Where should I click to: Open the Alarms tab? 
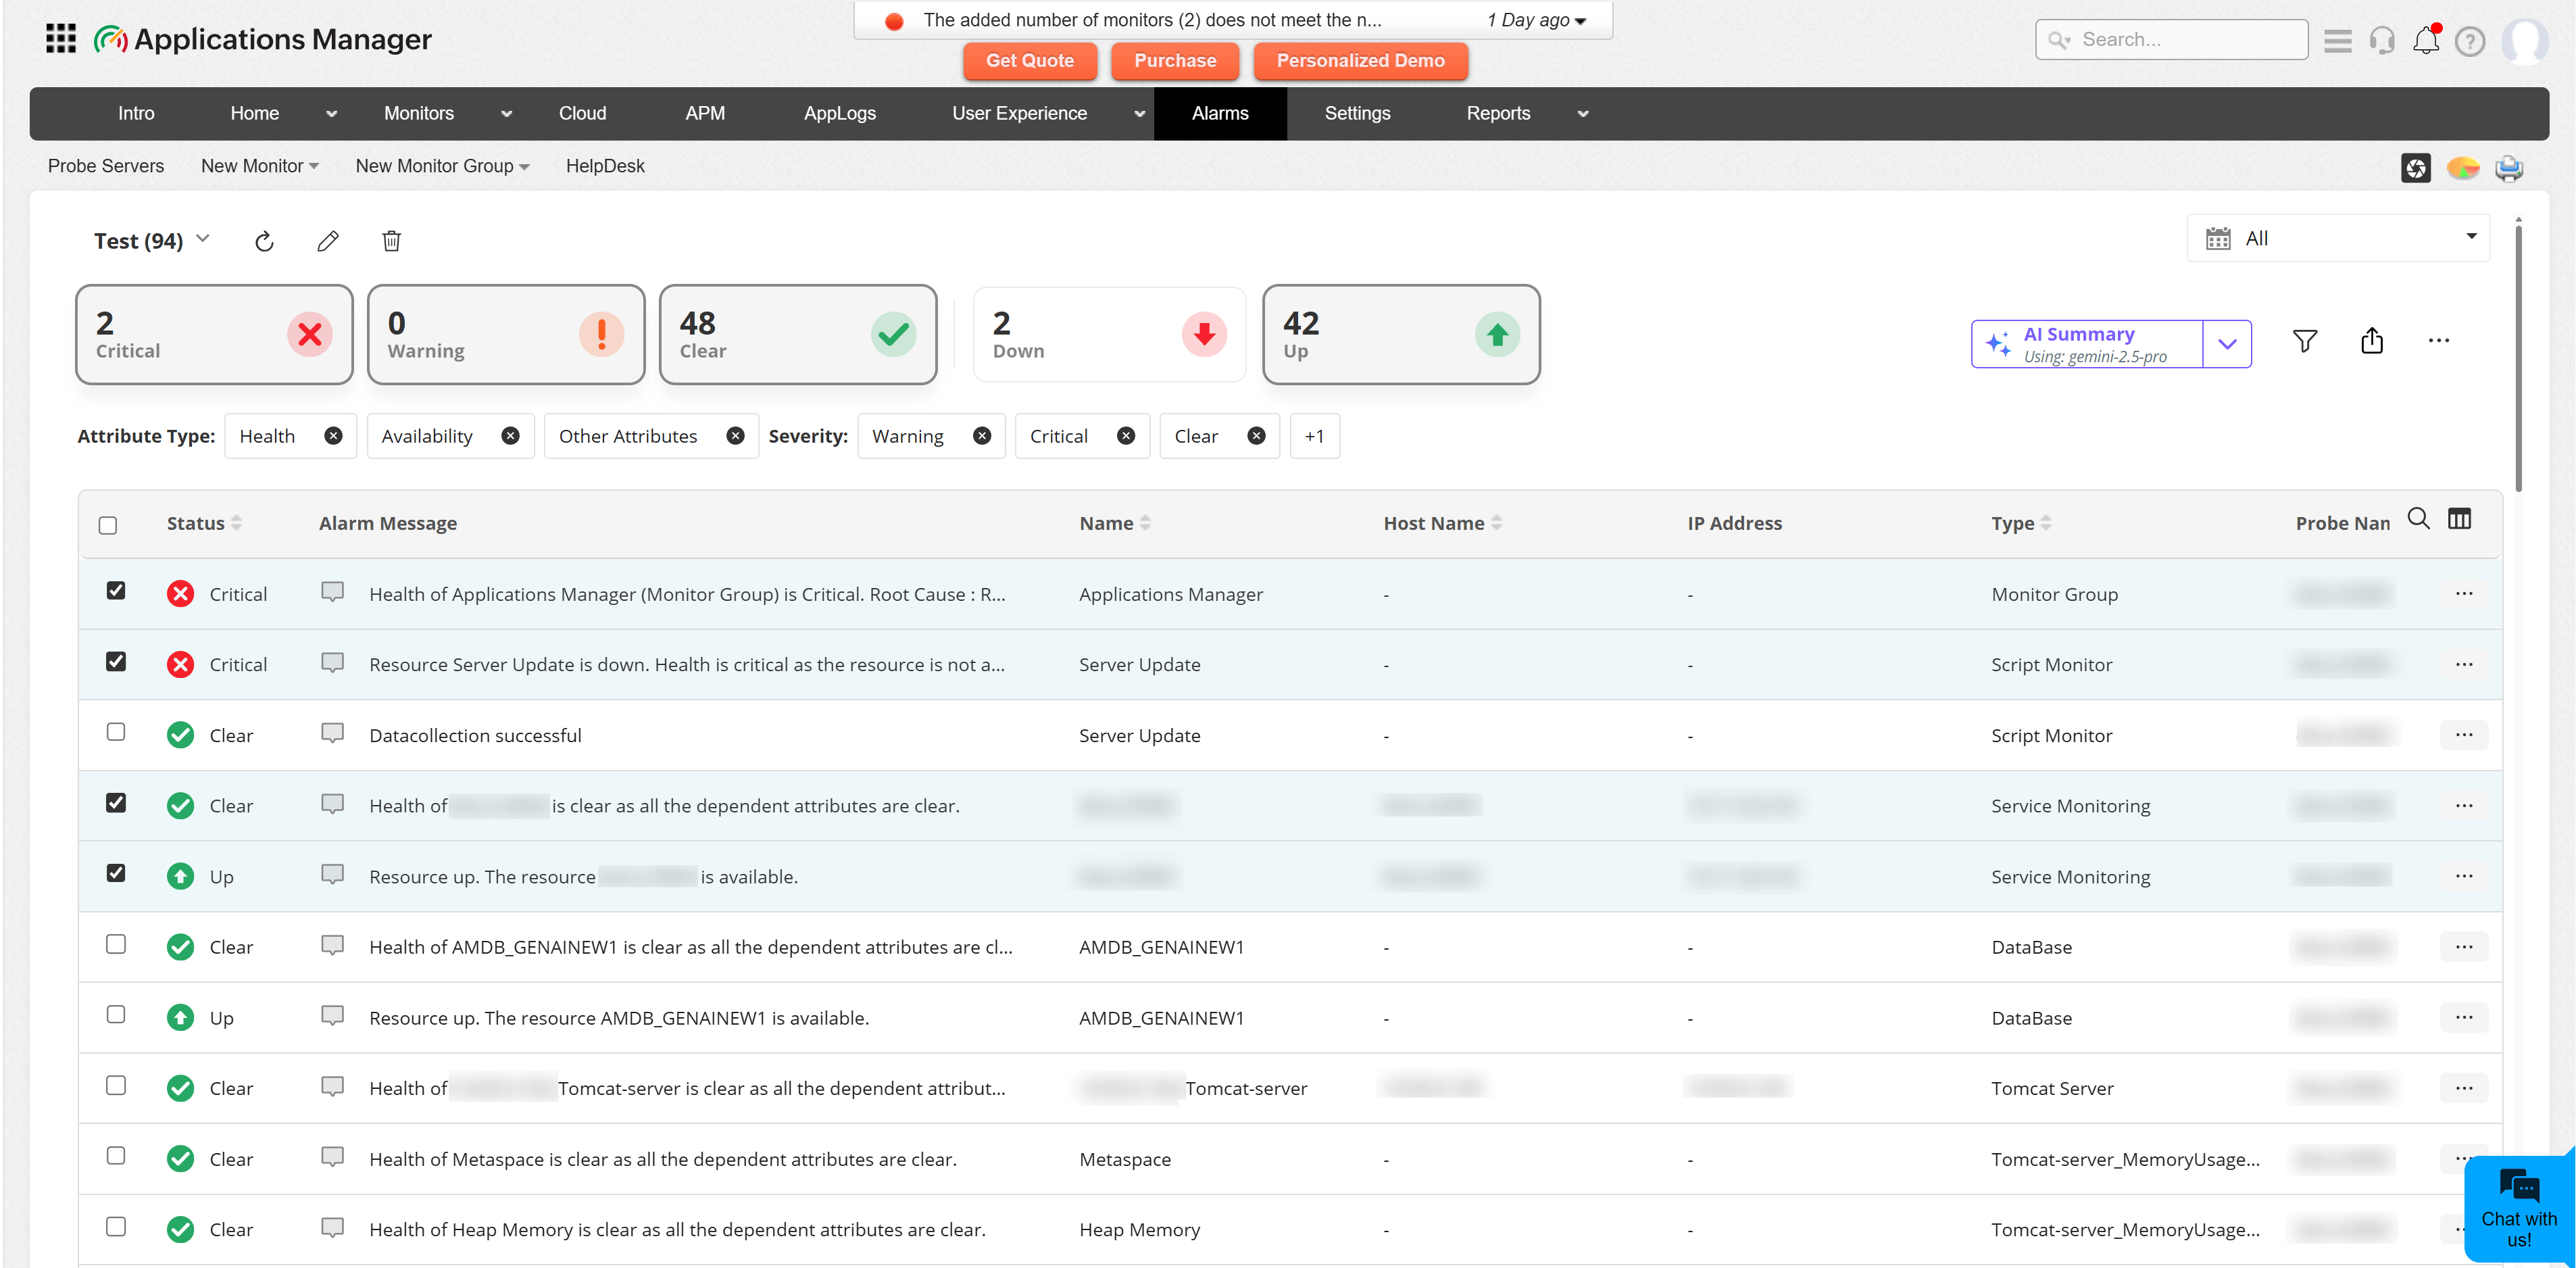pyautogui.click(x=1220, y=113)
